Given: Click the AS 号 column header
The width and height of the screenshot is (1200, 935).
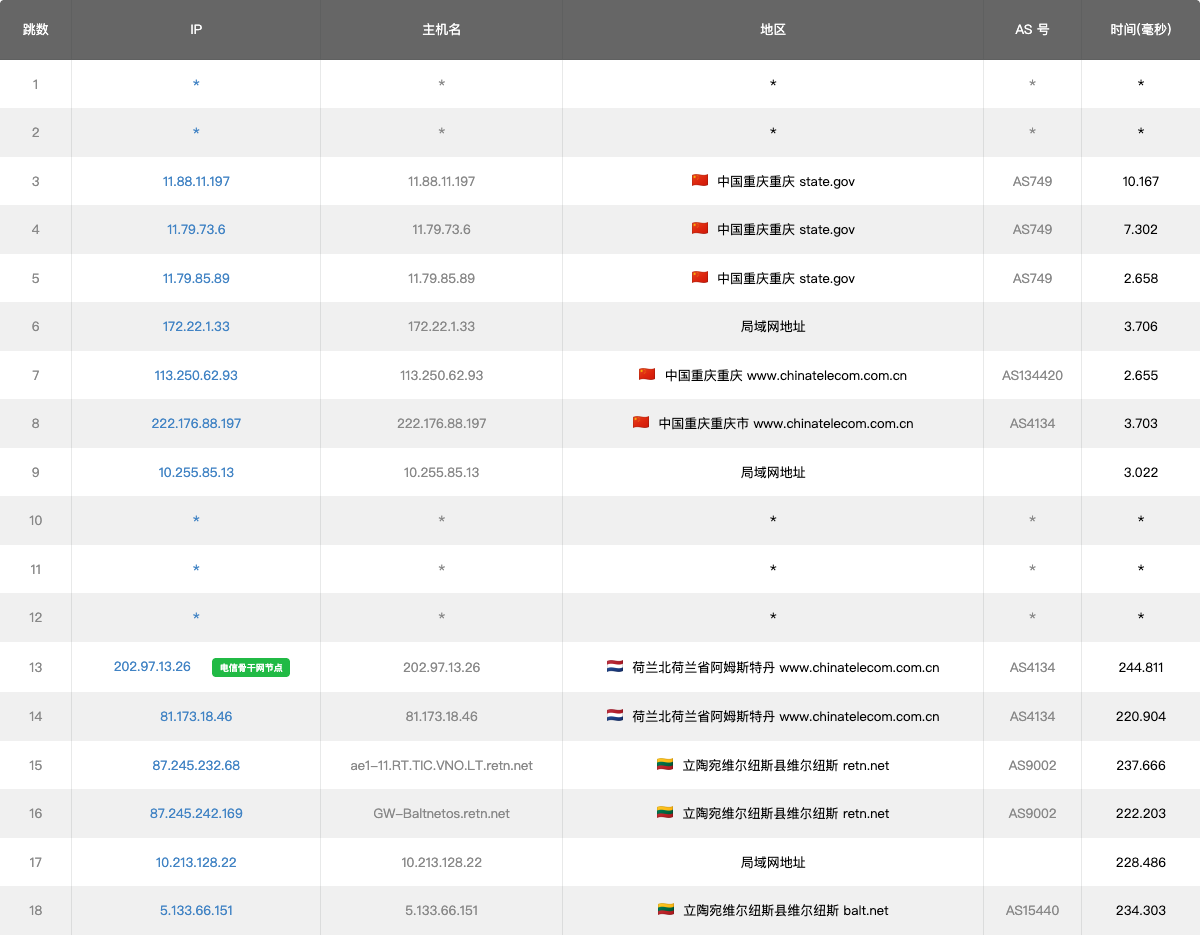Looking at the screenshot, I should [1032, 30].
